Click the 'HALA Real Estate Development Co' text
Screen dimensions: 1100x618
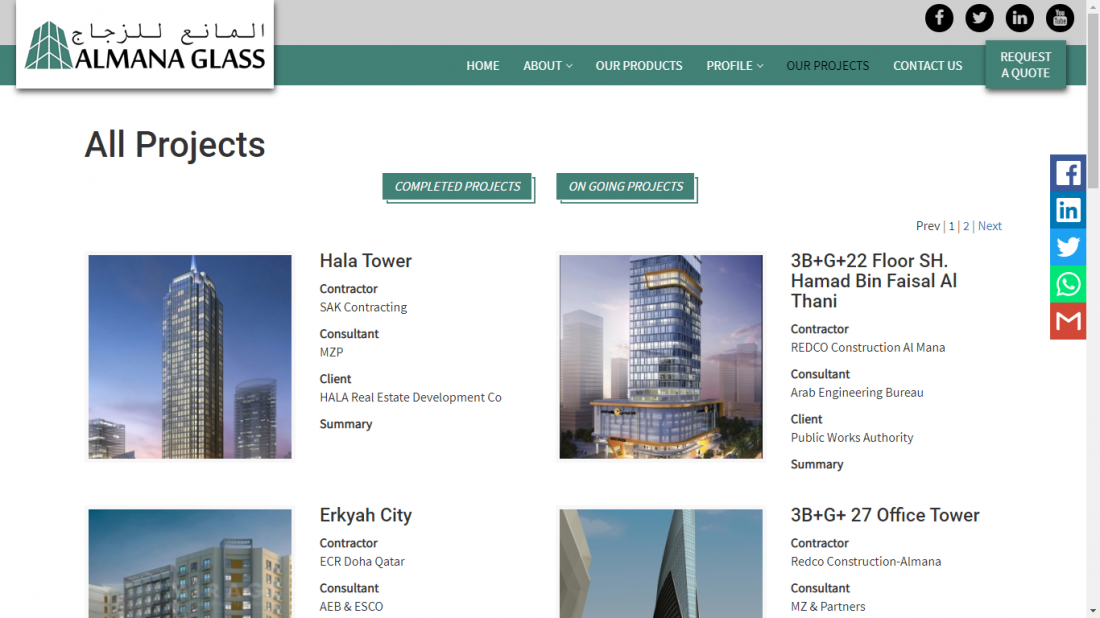coord(410,398)
